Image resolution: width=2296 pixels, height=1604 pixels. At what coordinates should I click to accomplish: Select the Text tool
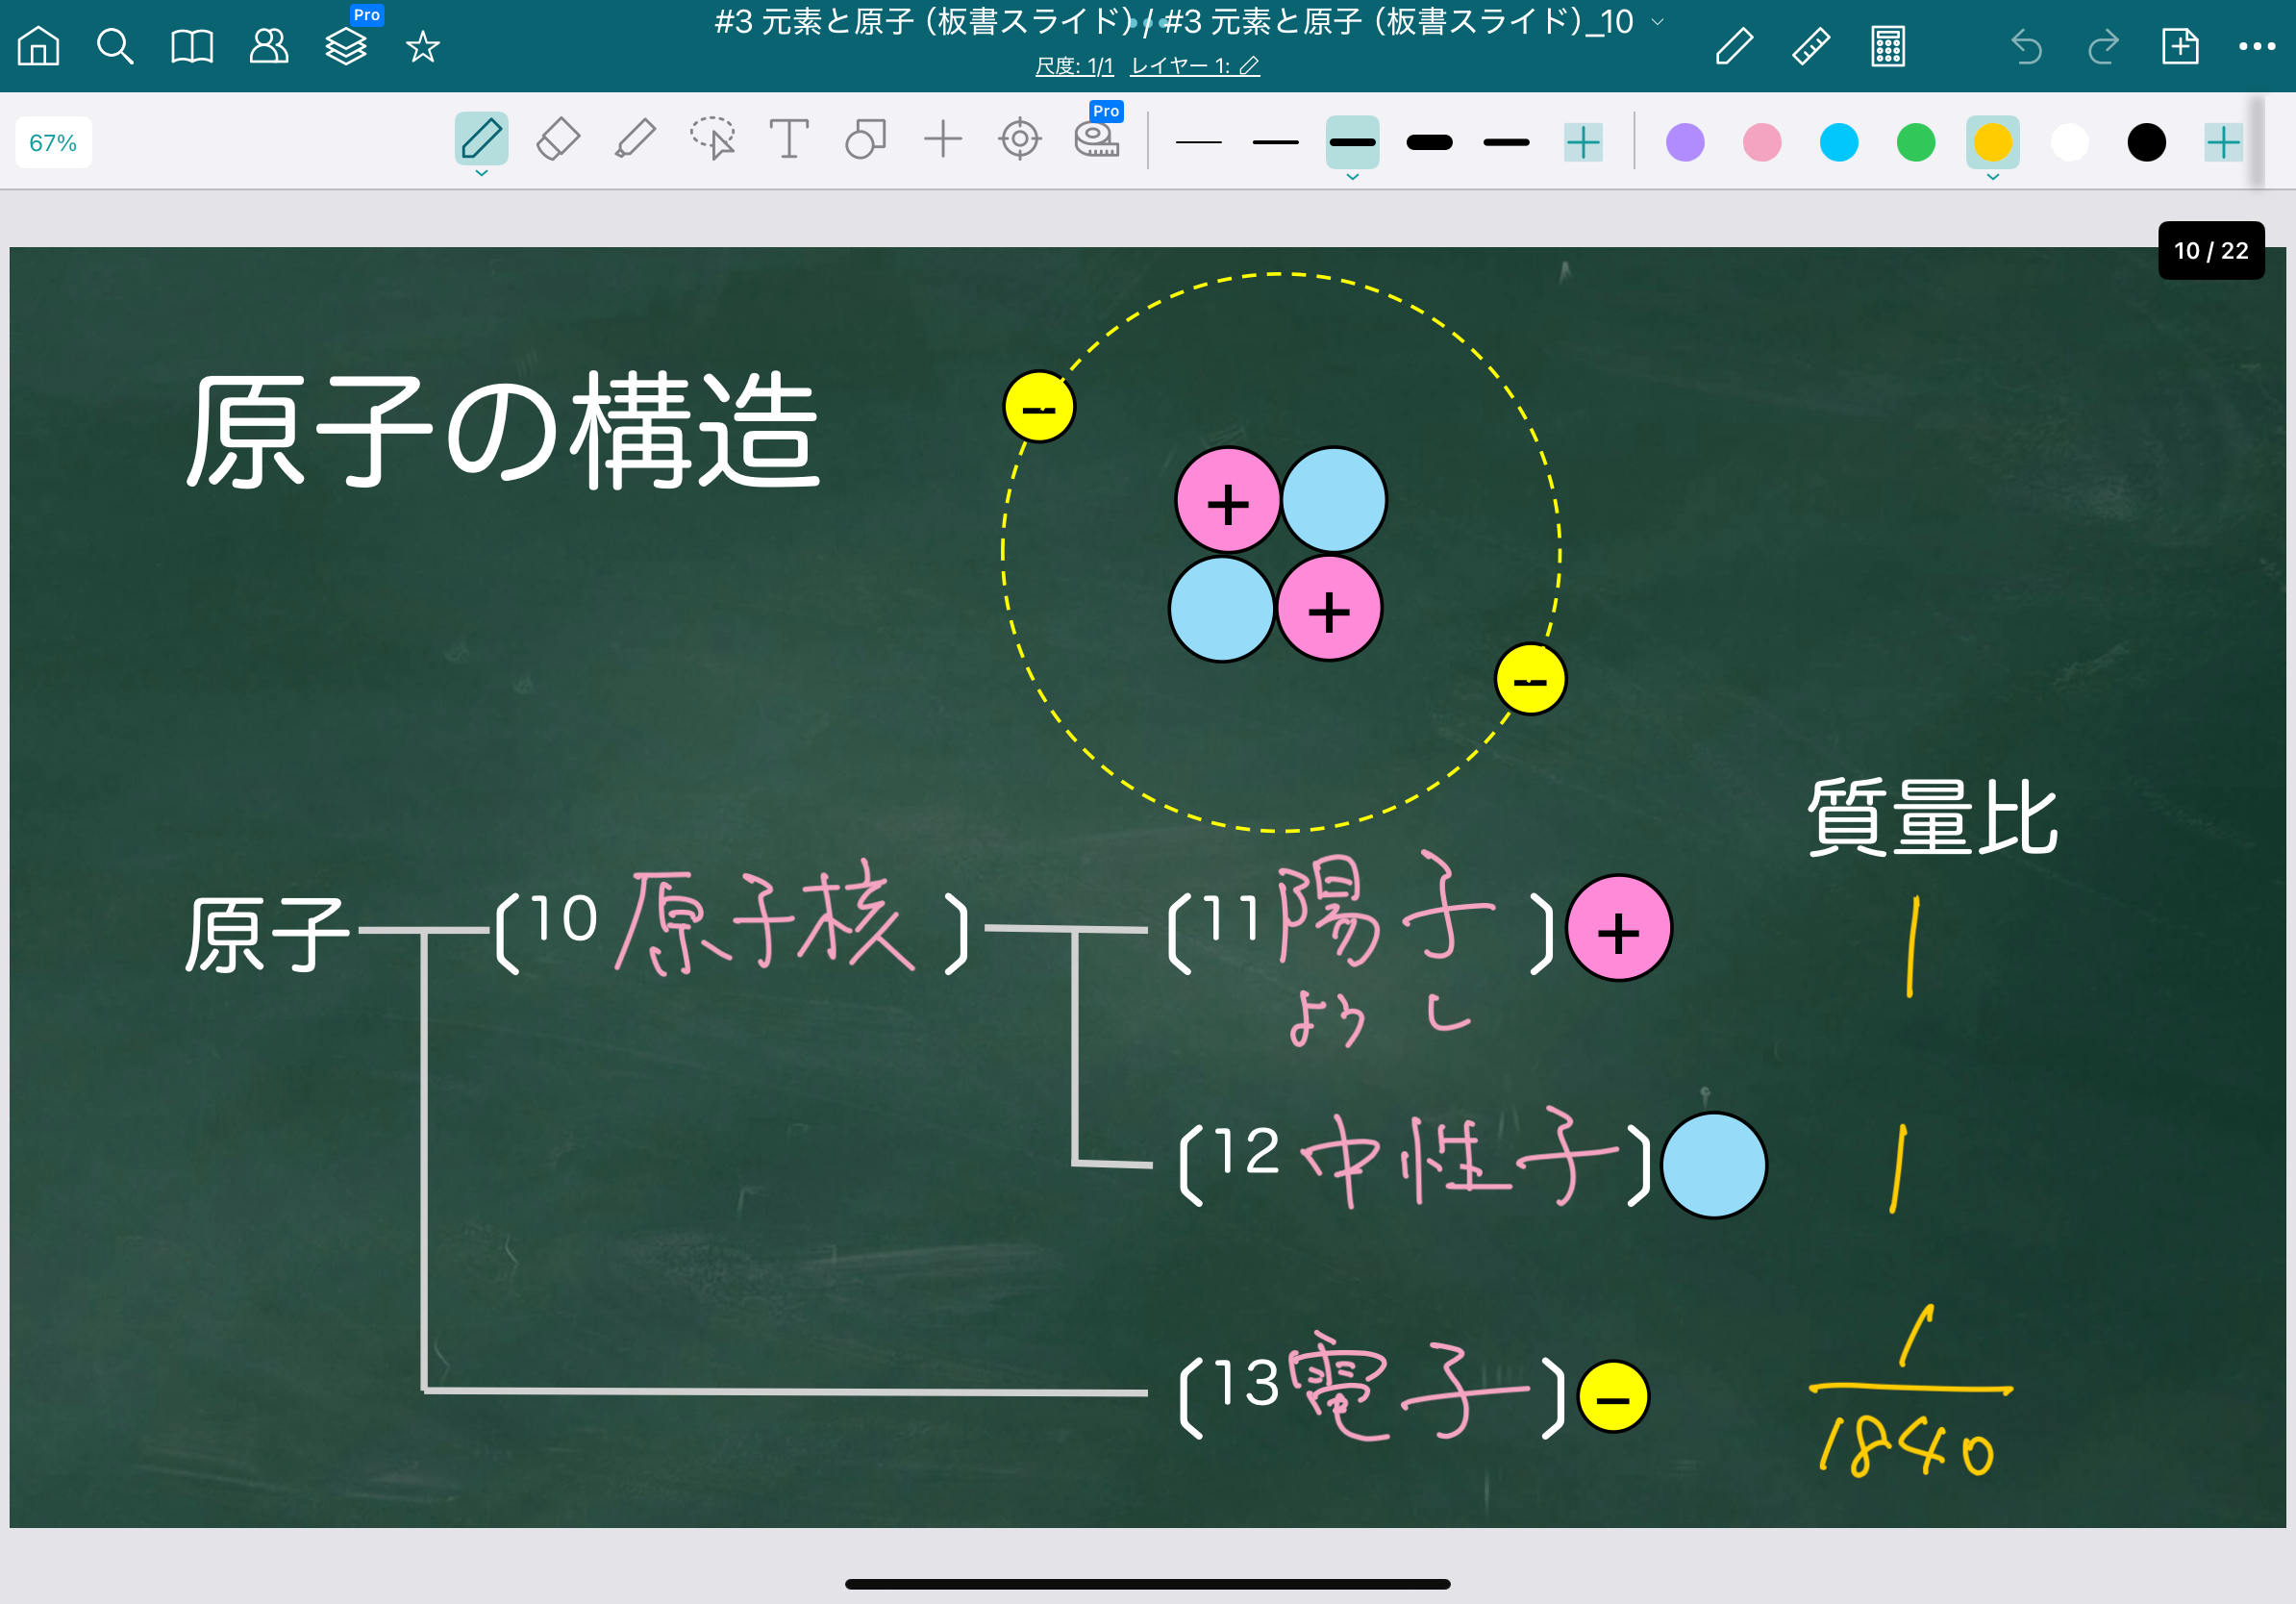click(789, 140)
